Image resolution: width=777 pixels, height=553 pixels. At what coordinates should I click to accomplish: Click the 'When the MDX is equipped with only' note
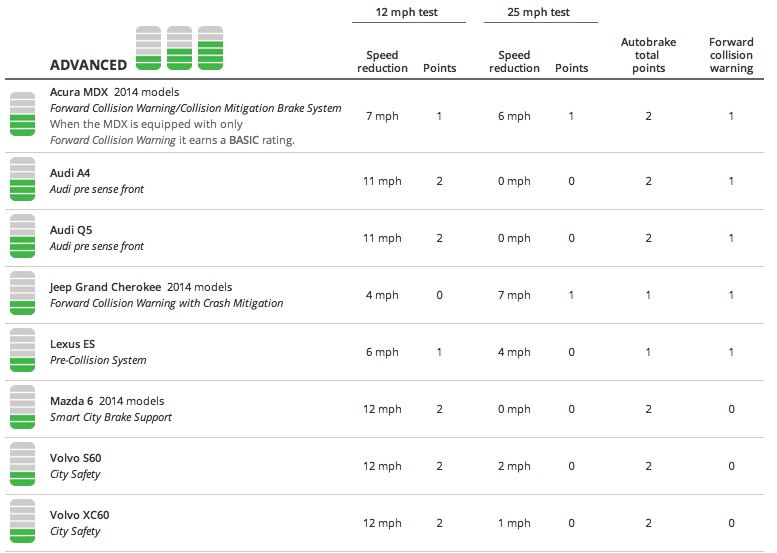pos(146,124)
